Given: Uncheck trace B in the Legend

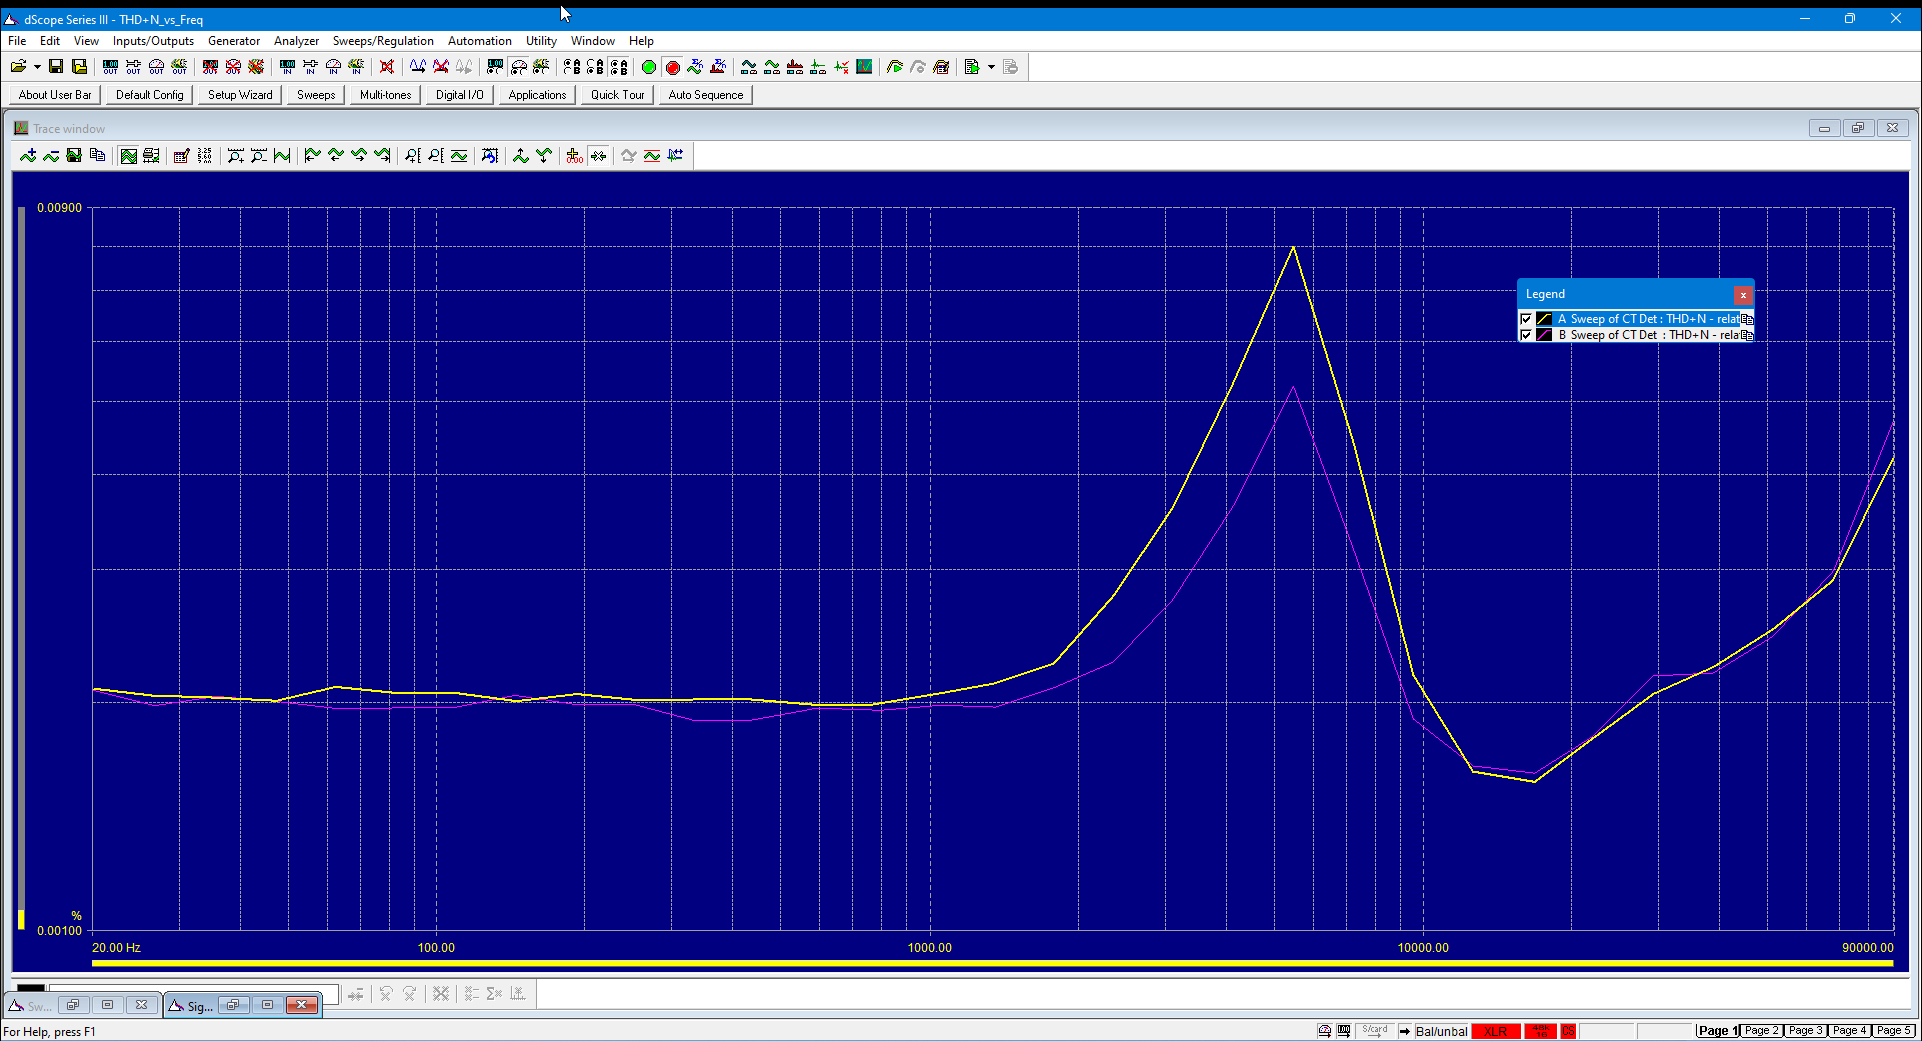Looking at the screenshot, I should coord(1526,335).
